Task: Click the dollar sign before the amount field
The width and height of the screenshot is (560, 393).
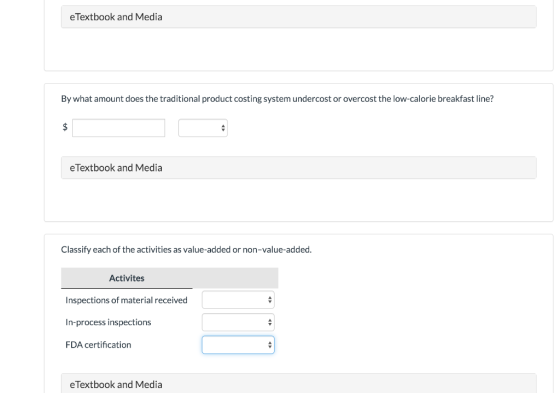Action: [65, 127]
